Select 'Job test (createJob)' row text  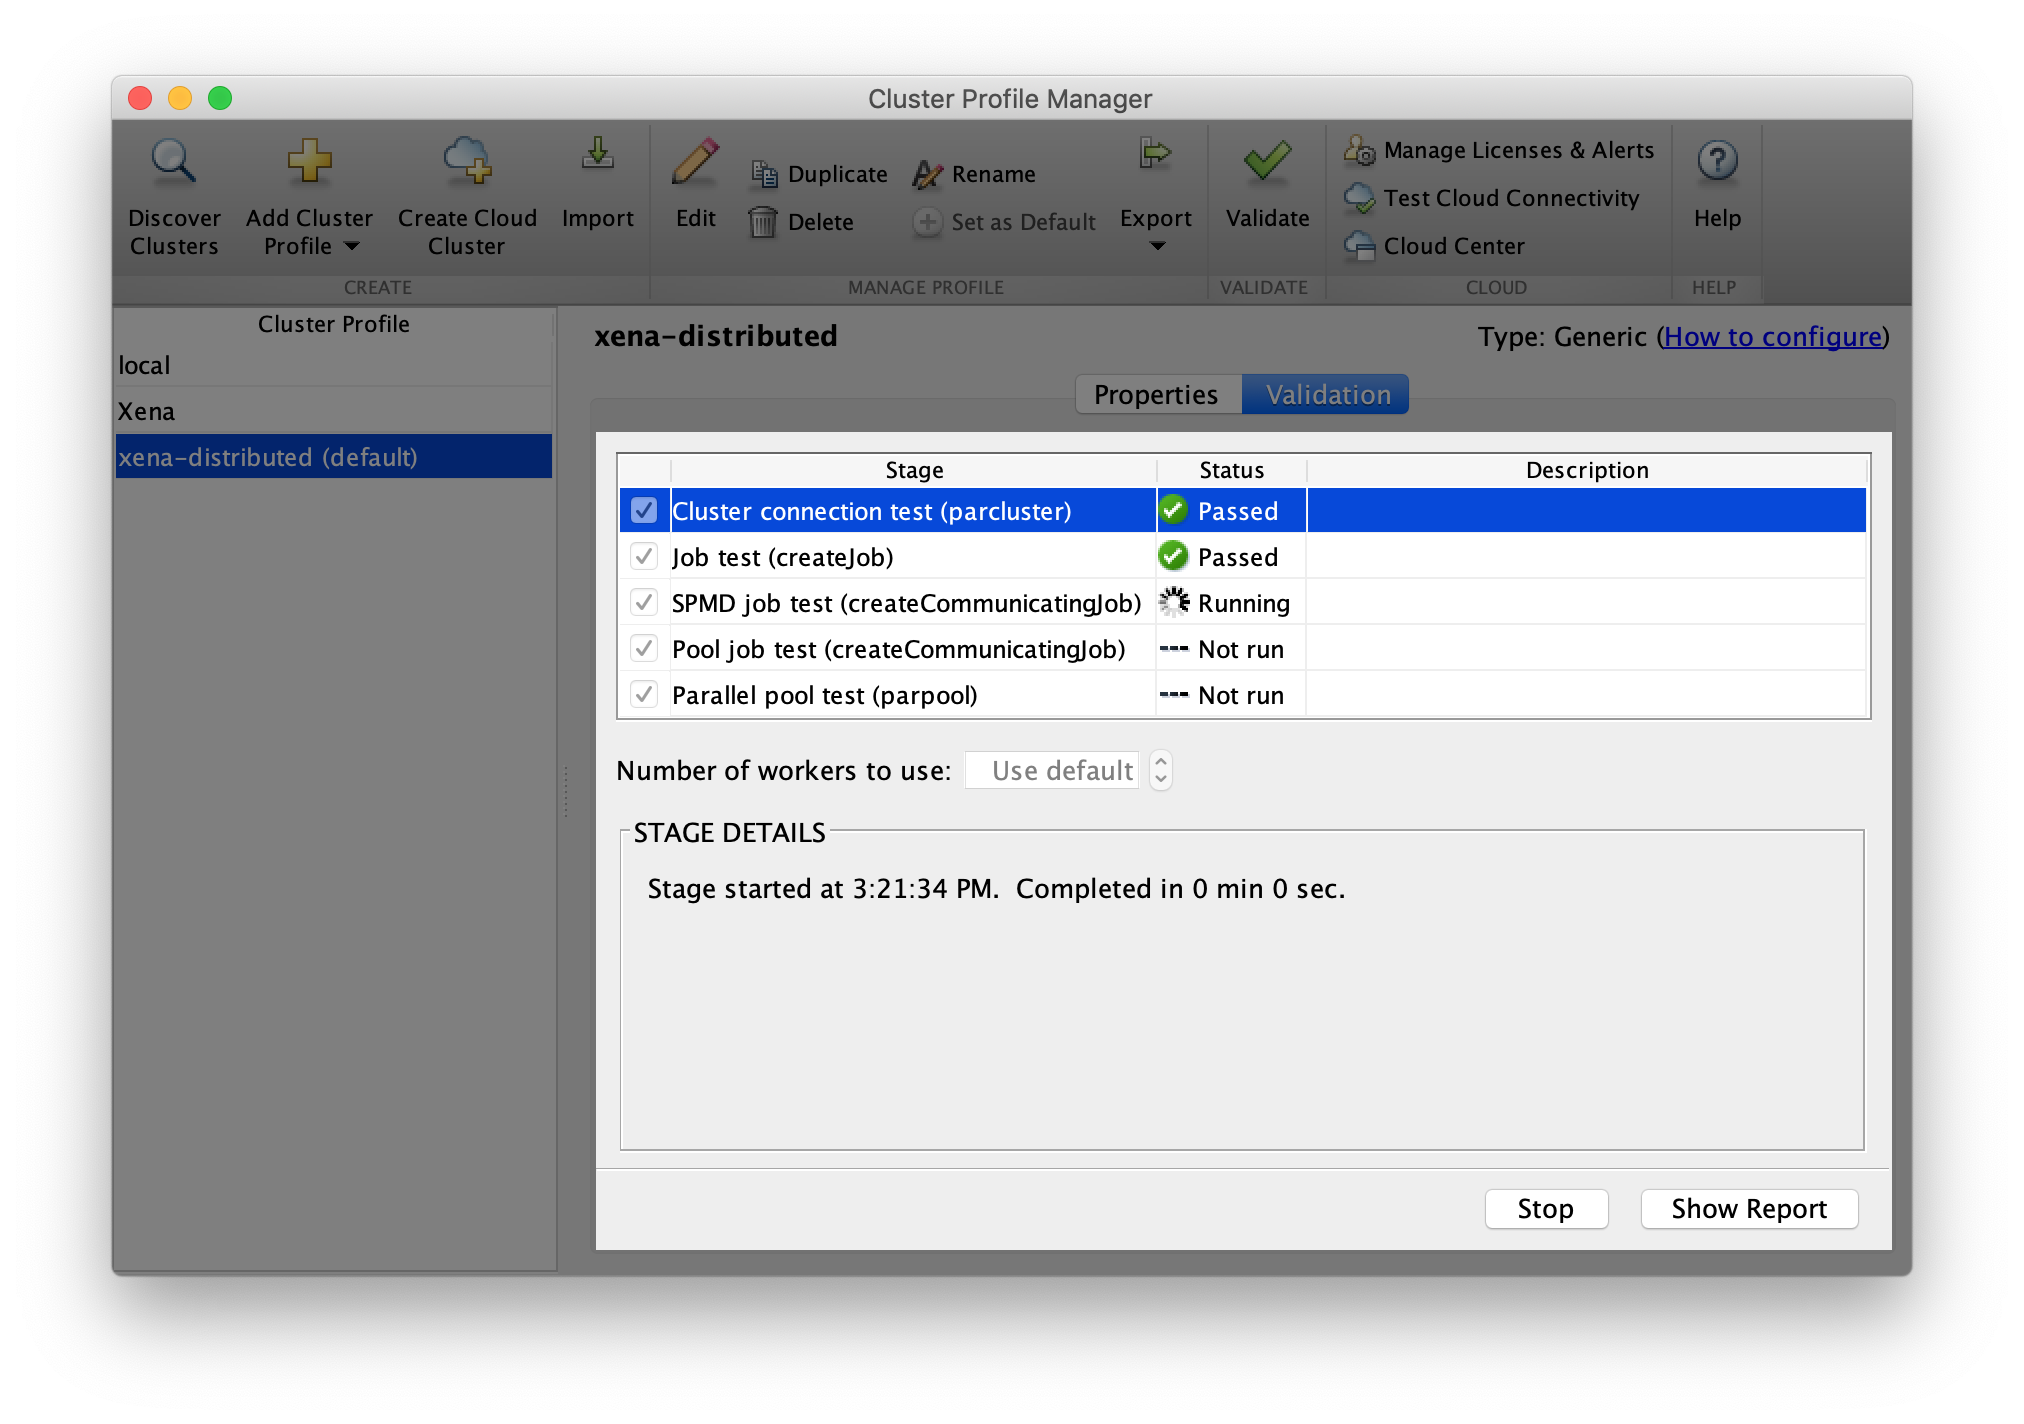pos(782,557)
